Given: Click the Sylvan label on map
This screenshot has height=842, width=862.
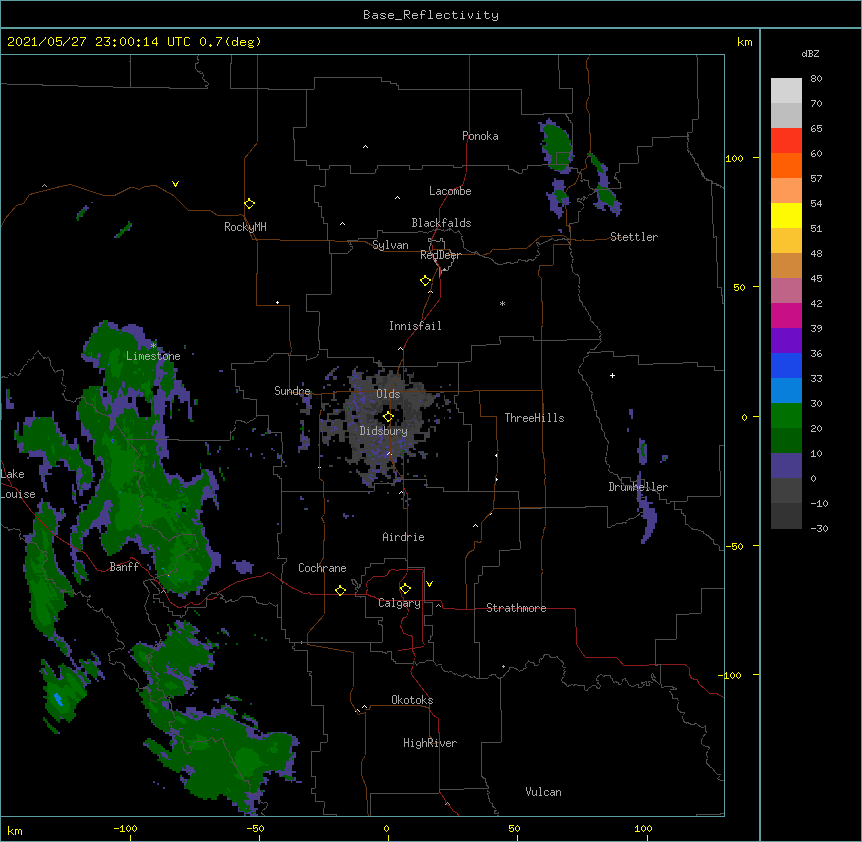Looking at the screenshot, I should coord(390,245).
